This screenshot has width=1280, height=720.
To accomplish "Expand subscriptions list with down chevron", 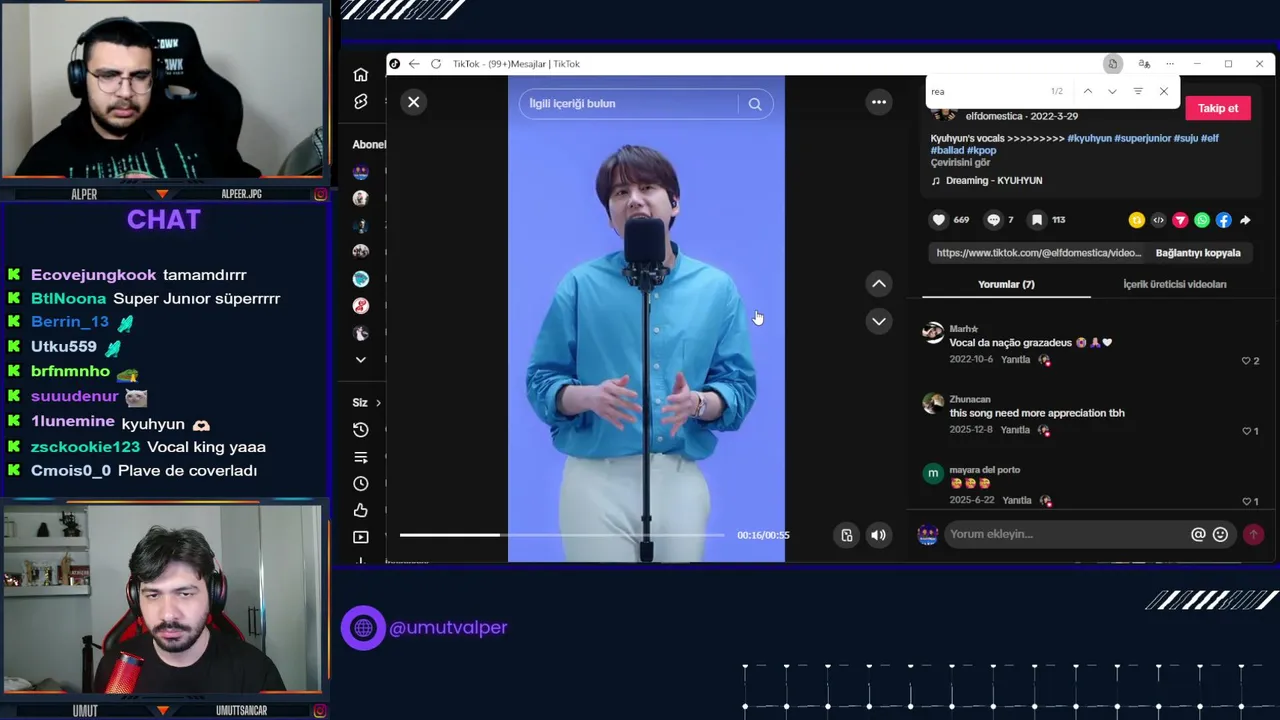I will [361, 360].
